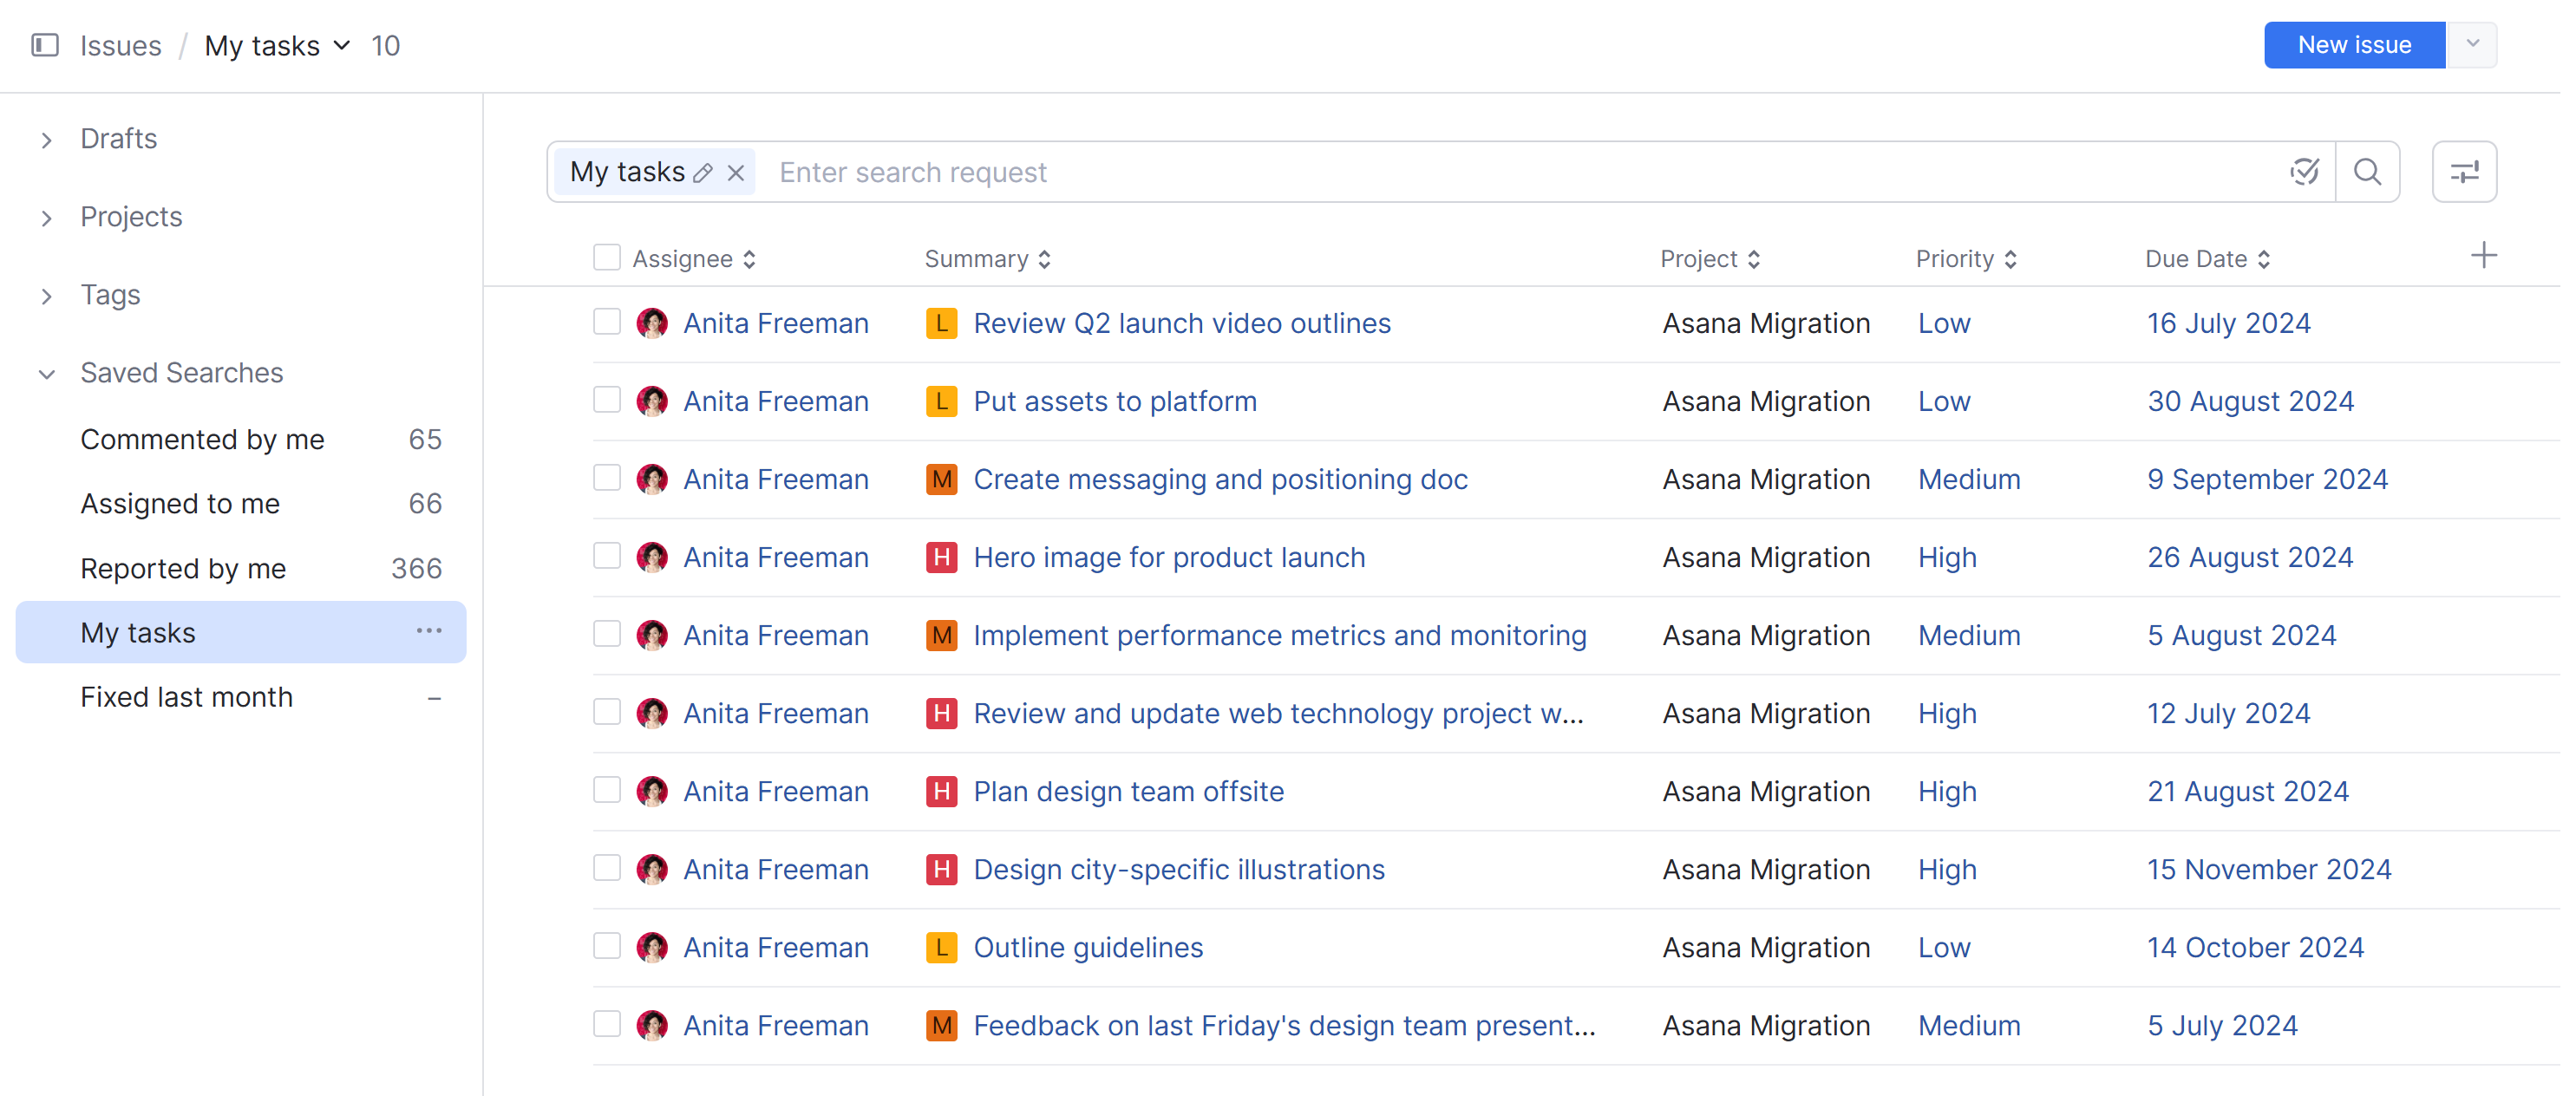2576x1096 pixels.
Task: Open the Put assets to platform issue
Action: tap(1115, 400)
